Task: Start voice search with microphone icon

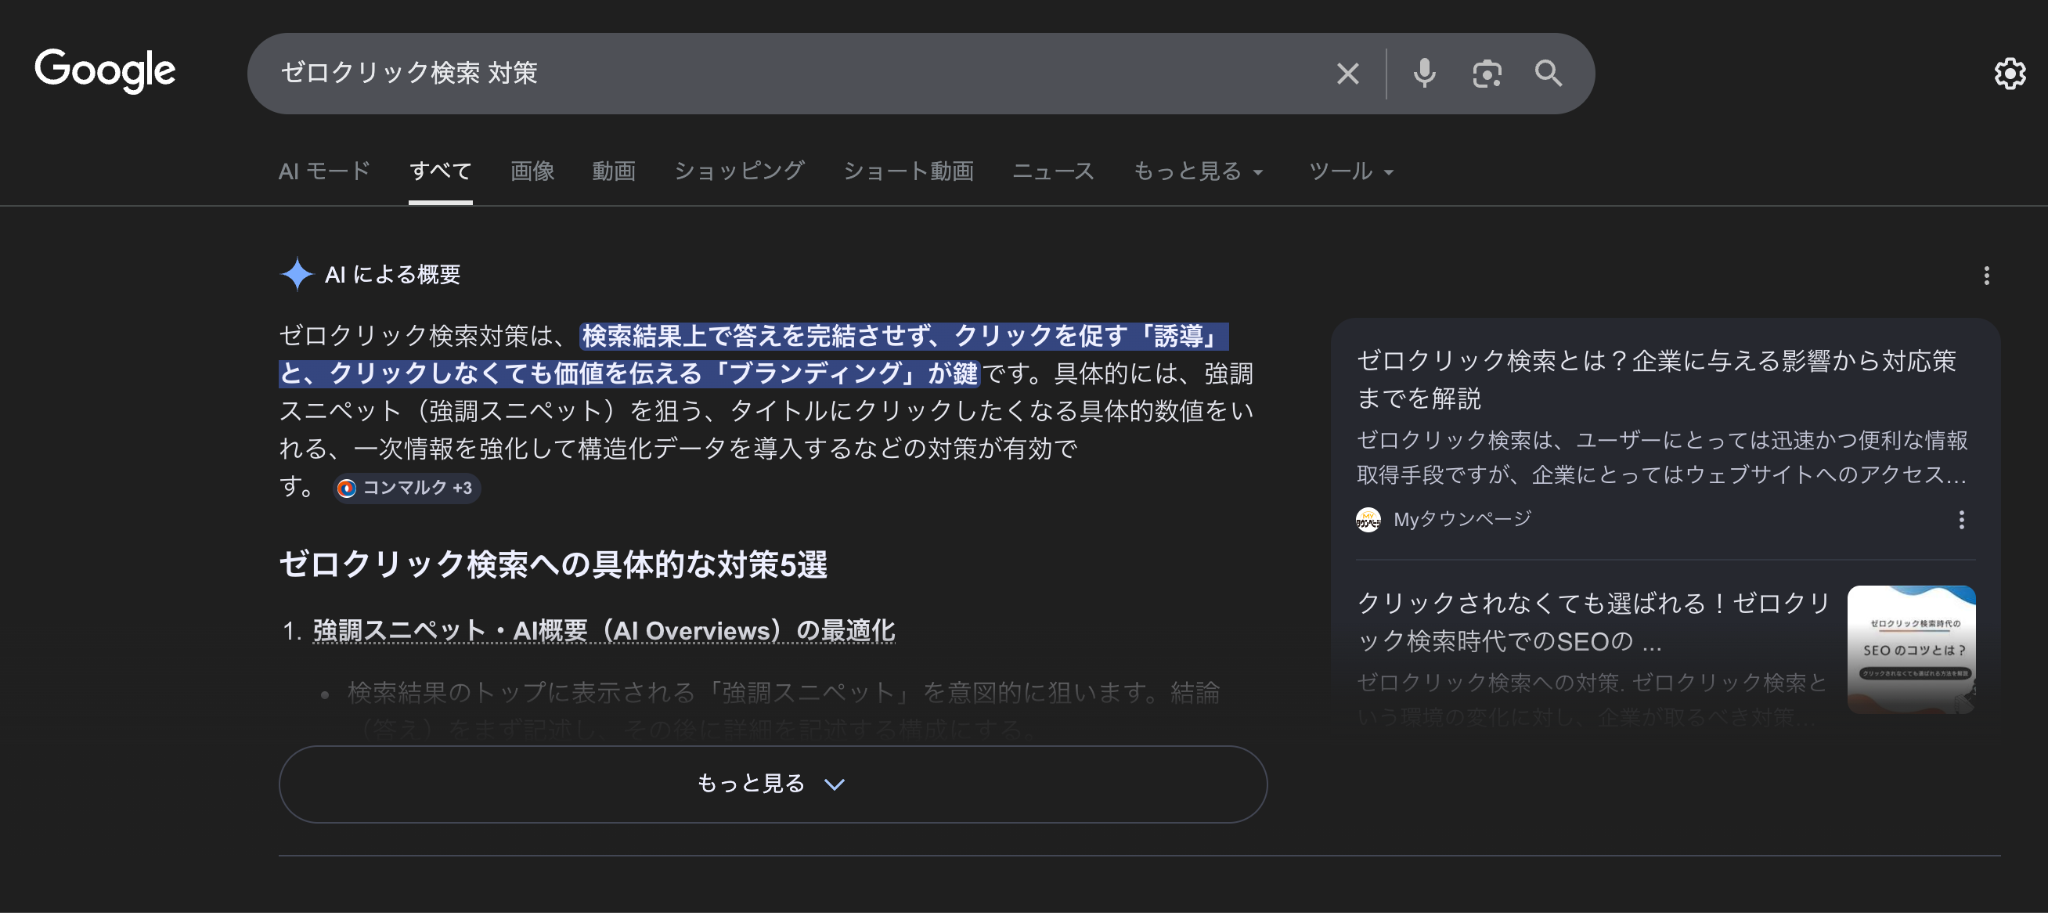Action: coord(1424,73)
